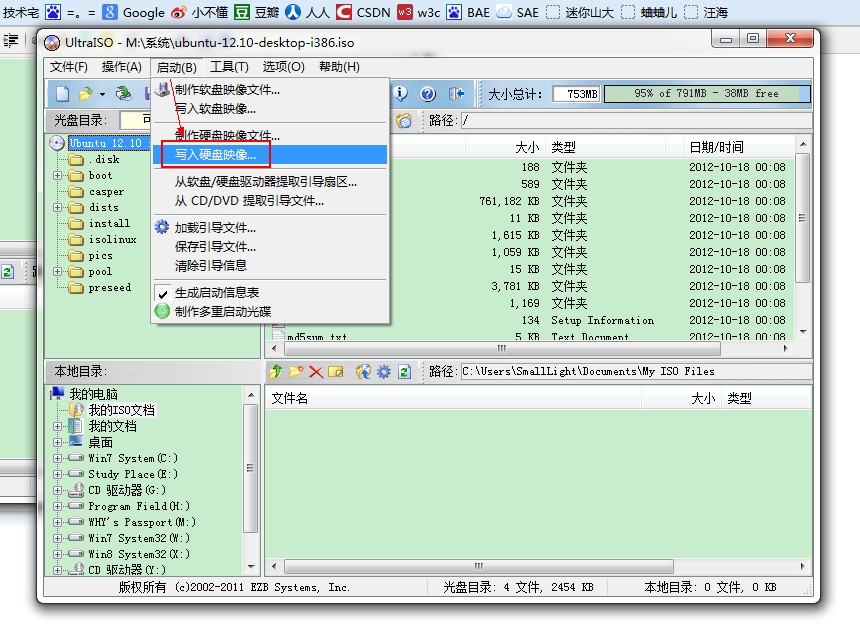Click Setup Information file type row
The width and height of the screenshot is (860, 624).
[602, 320]
